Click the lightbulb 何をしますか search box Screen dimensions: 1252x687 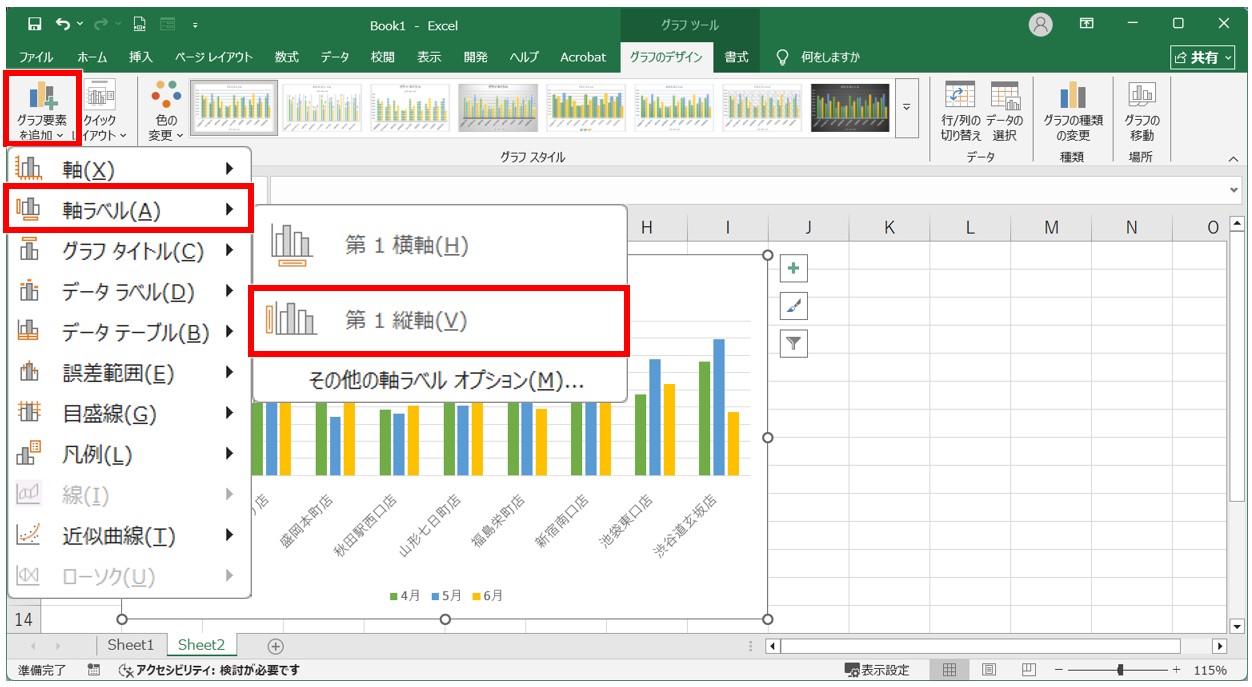(x=818, y=57)
